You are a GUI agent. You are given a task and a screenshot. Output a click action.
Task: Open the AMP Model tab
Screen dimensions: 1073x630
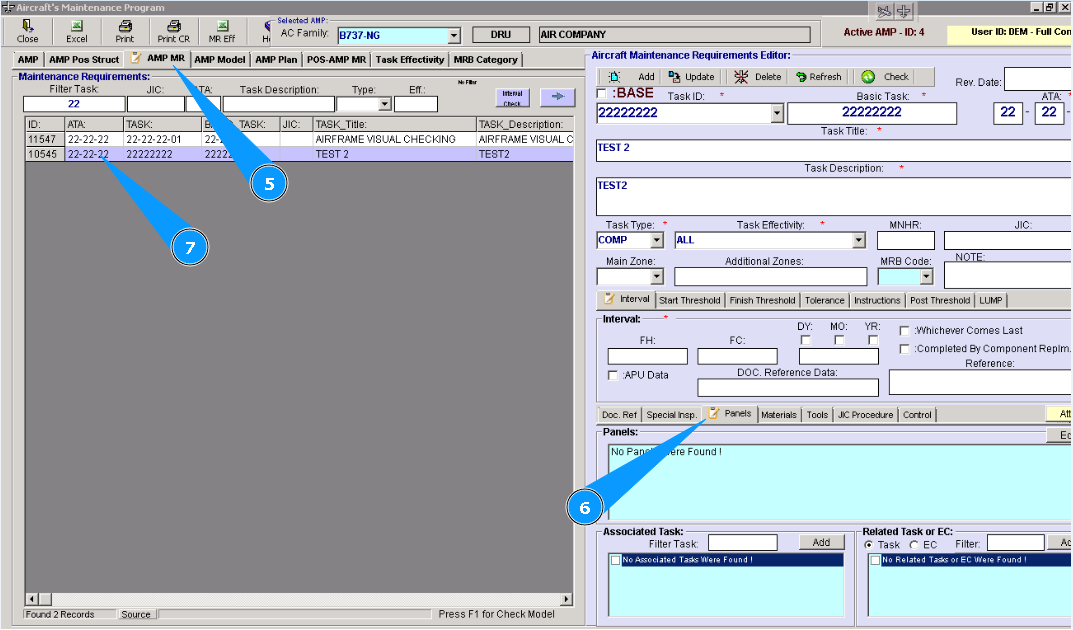pyautogui.click(x=220, y=60)
